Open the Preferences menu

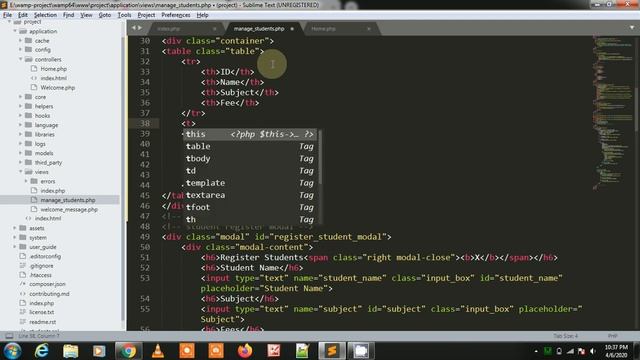176,15
